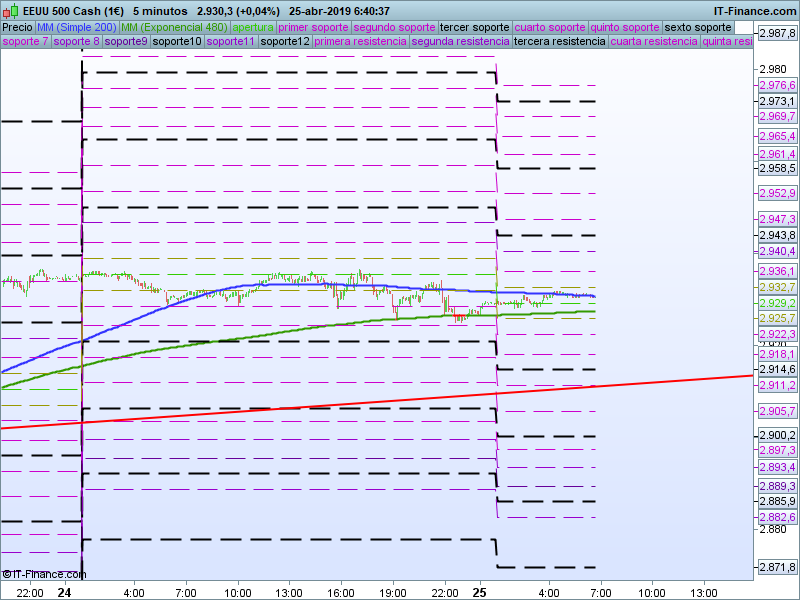Select the apertura indicator label
Screen dimensions: 800x600
pyautogui.click(x=253, y=28)
